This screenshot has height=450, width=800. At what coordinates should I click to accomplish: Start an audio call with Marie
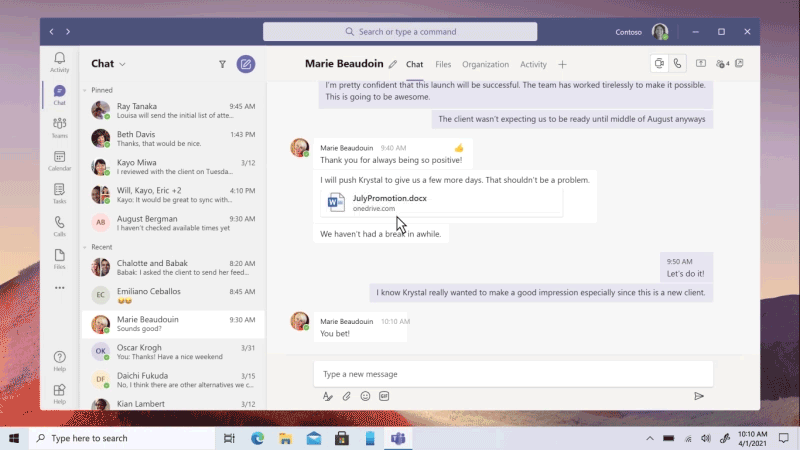(x=678, y=64)
